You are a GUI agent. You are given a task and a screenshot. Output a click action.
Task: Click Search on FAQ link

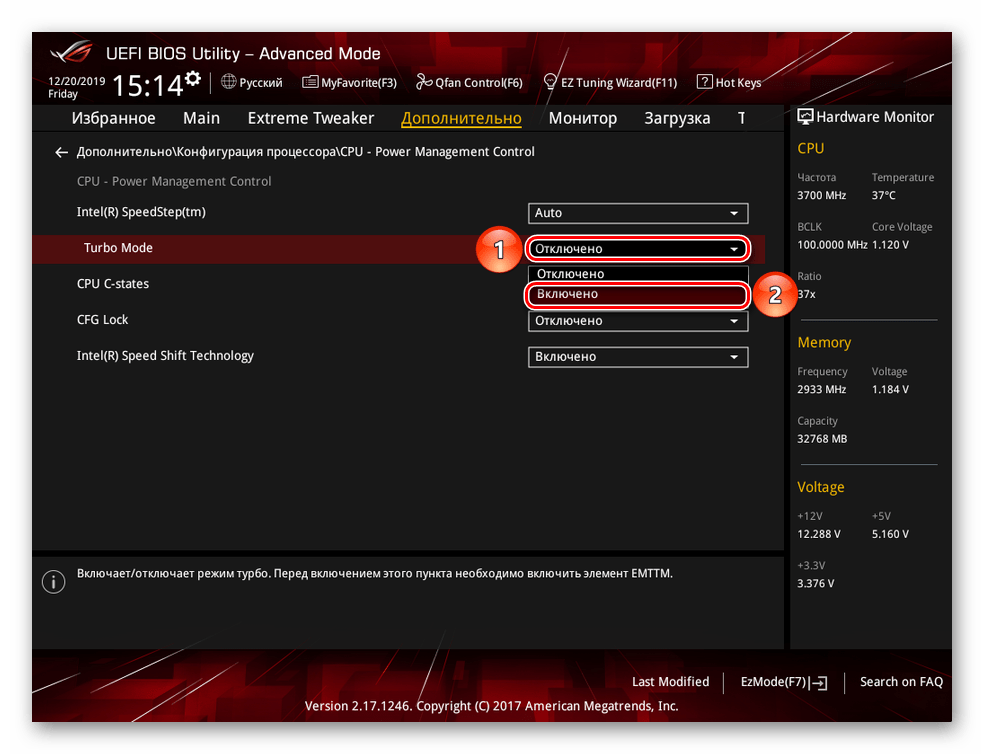tap(901, 682)
